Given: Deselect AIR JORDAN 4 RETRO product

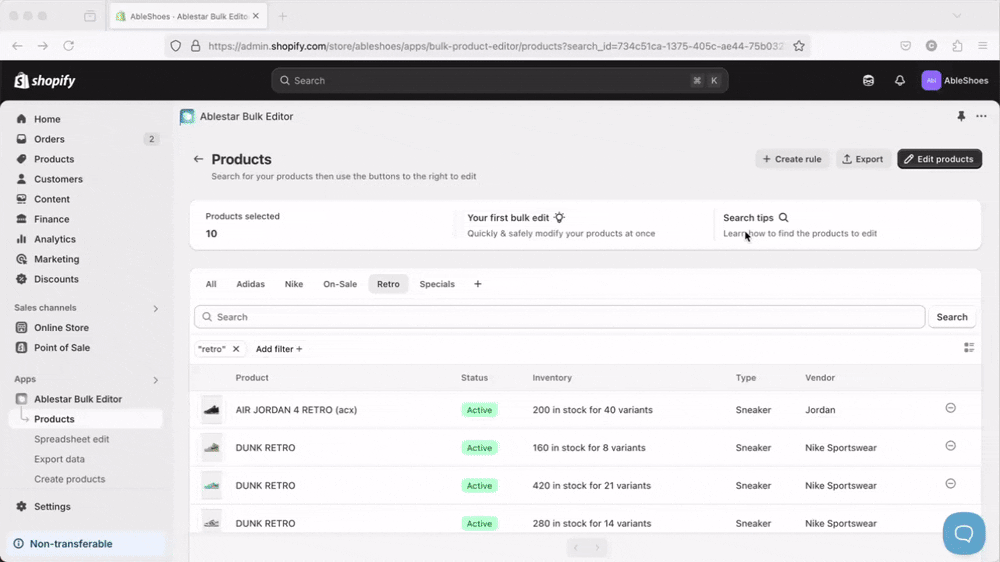Looking at the screenshot, I should coord(950,408).
